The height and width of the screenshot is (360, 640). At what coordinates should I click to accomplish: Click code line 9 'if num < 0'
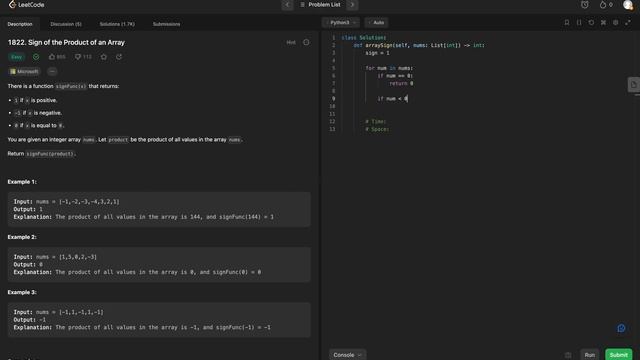tap(392, 99)
